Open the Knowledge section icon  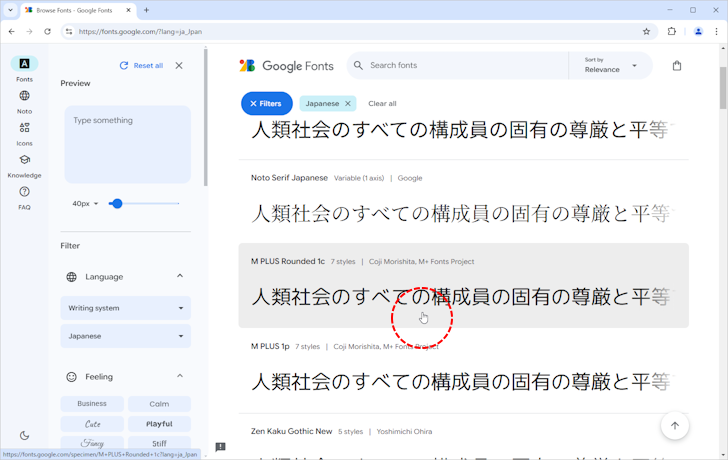[24, 160]
